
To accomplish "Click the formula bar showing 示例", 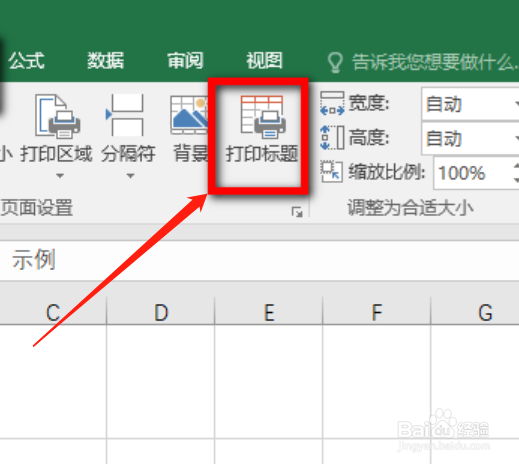I will [x=259, y=260].
